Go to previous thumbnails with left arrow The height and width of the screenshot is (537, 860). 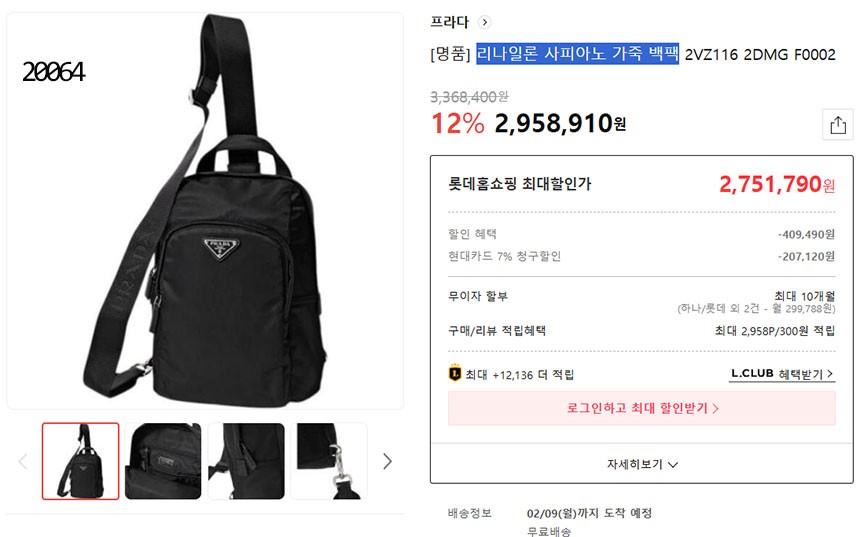pyautogui.click(x=23, y=461)
